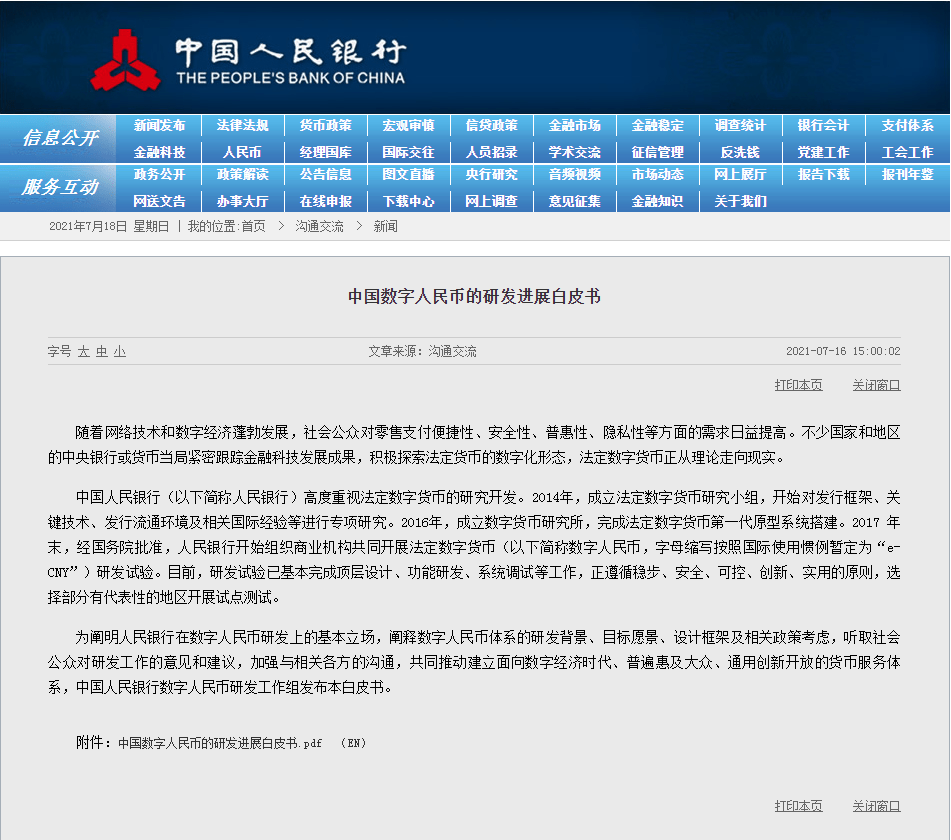Open 在线申报 navigation item
951x840 pixels.
coord(325,201)
